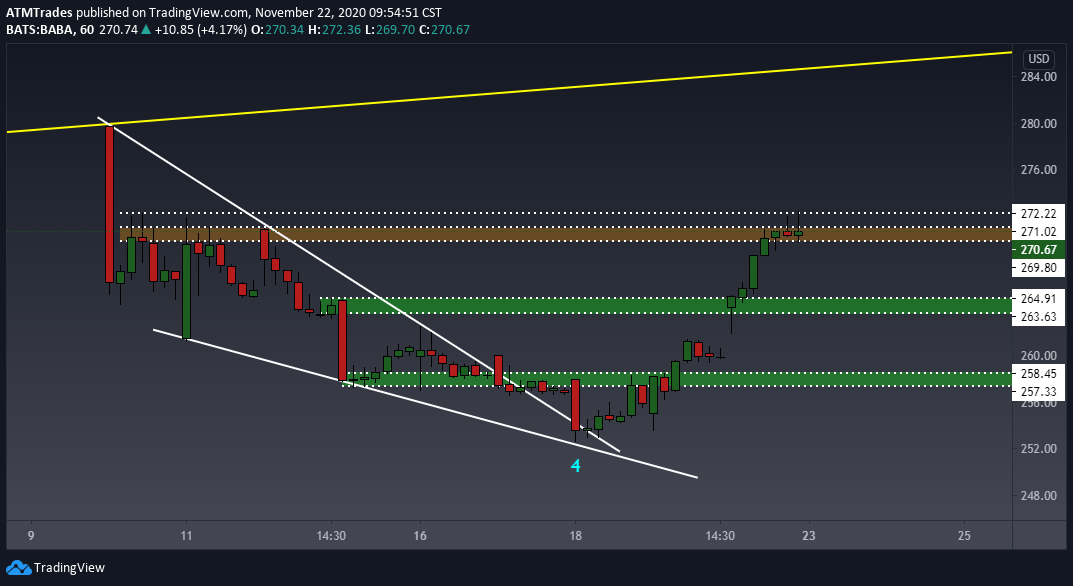Select the 258.45 price level tag
This screenshot has width=1073, height=586.
pyautogui.click(x=1038, y=374)
